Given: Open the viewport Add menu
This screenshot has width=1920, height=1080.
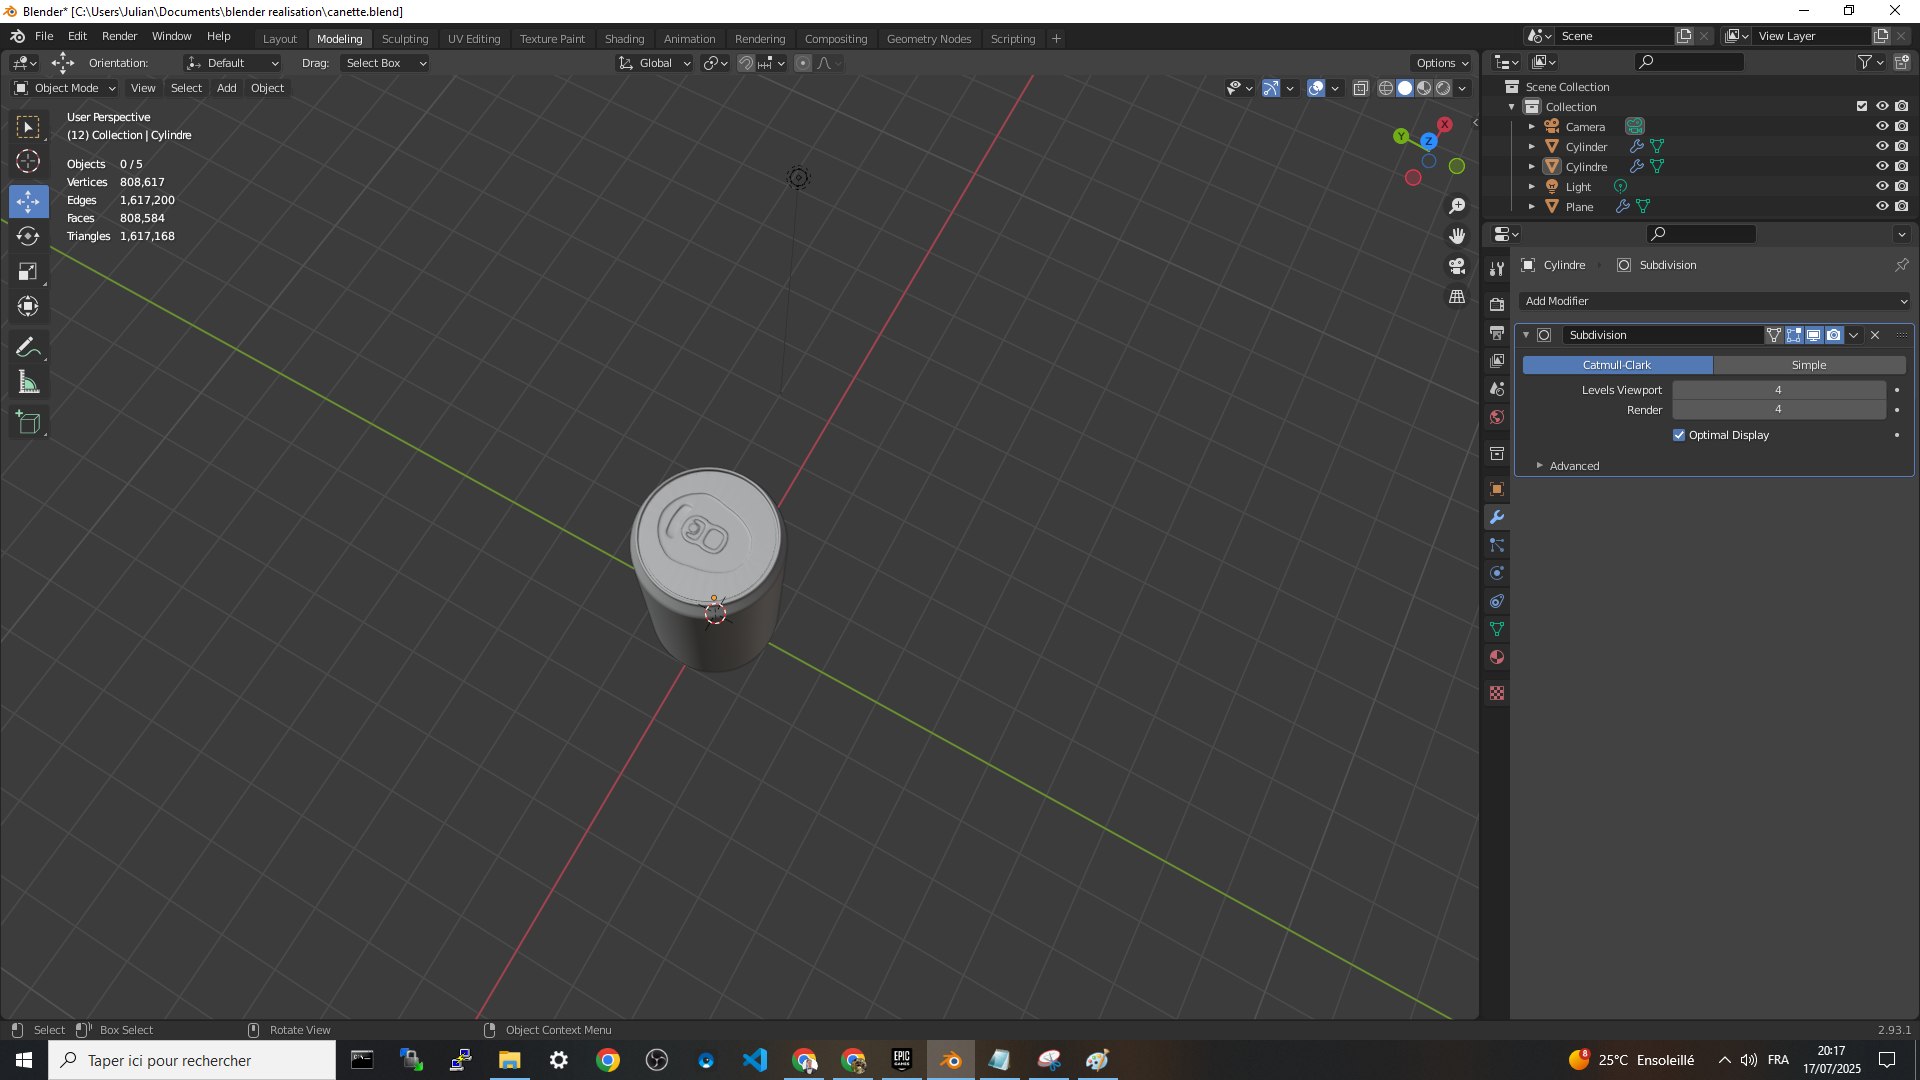Looking at the screenshot, I should coord(227,88).
